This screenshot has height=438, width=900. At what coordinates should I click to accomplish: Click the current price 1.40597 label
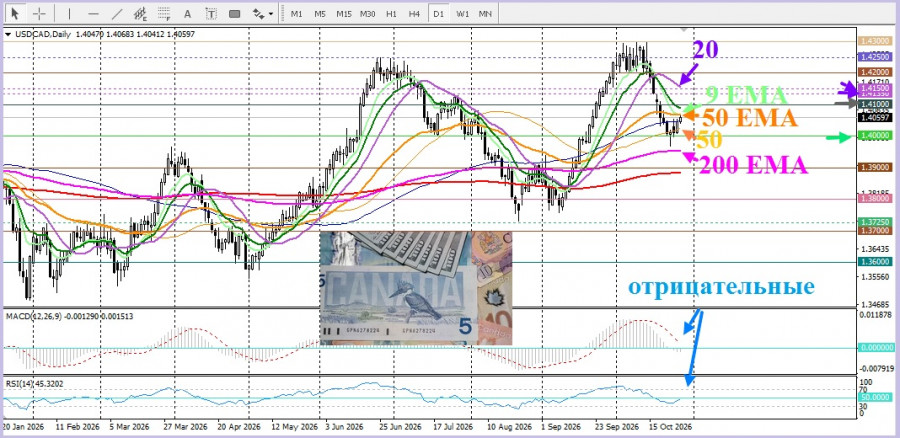(x=874, y=118)
